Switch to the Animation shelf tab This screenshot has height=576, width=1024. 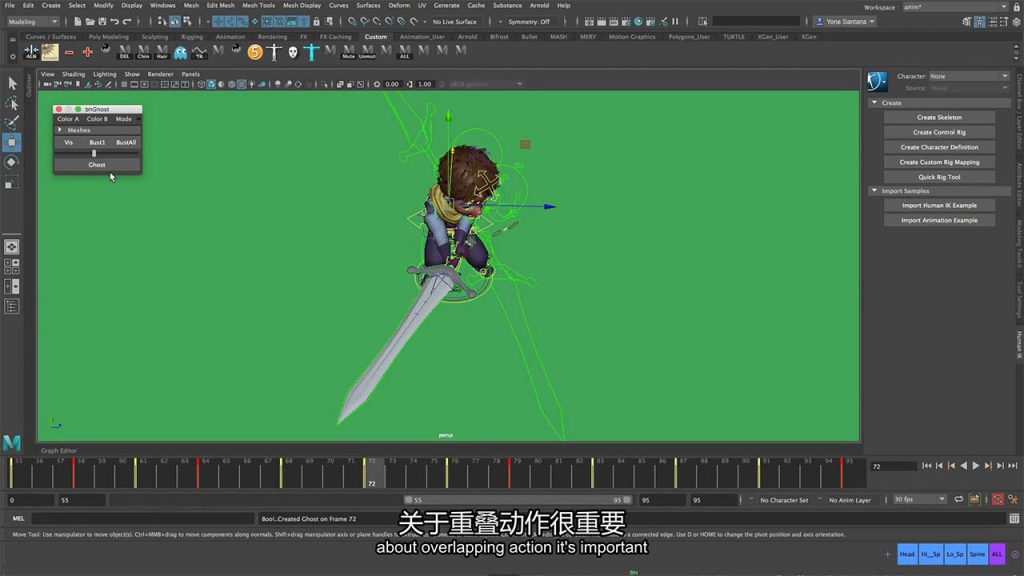[230, 37]
